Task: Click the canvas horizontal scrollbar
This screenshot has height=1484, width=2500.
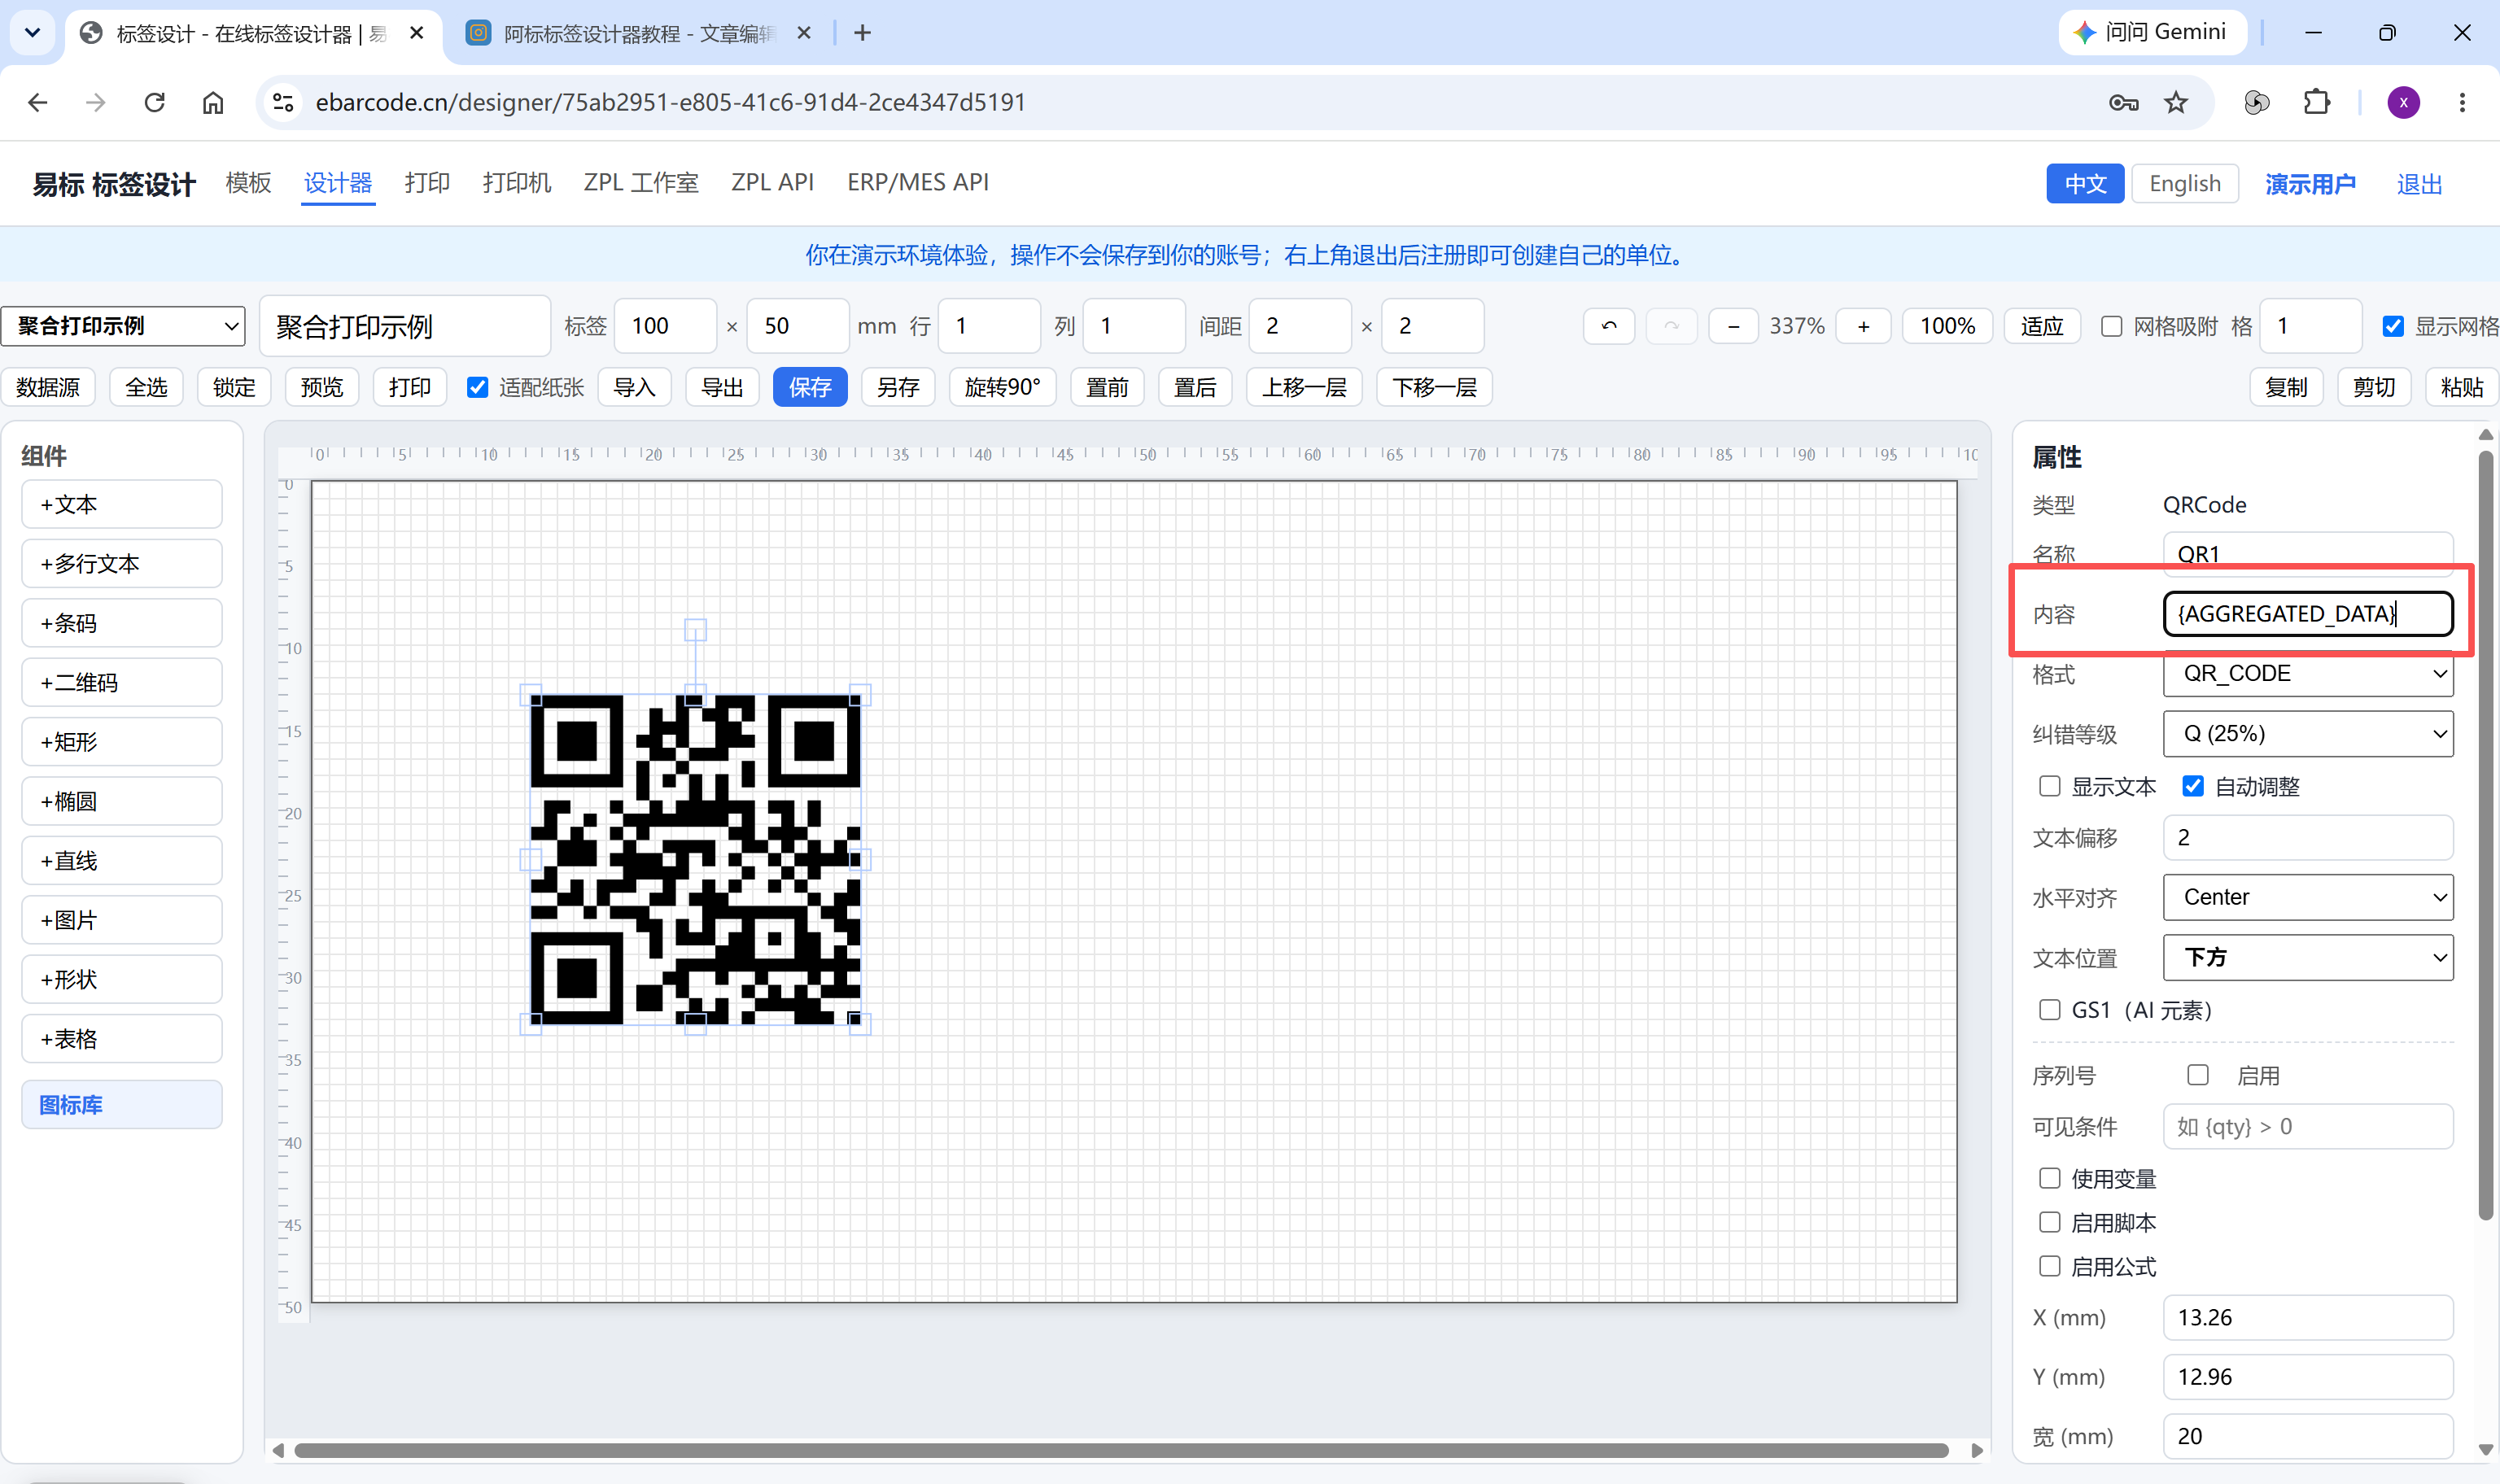Action: 1121,1450
